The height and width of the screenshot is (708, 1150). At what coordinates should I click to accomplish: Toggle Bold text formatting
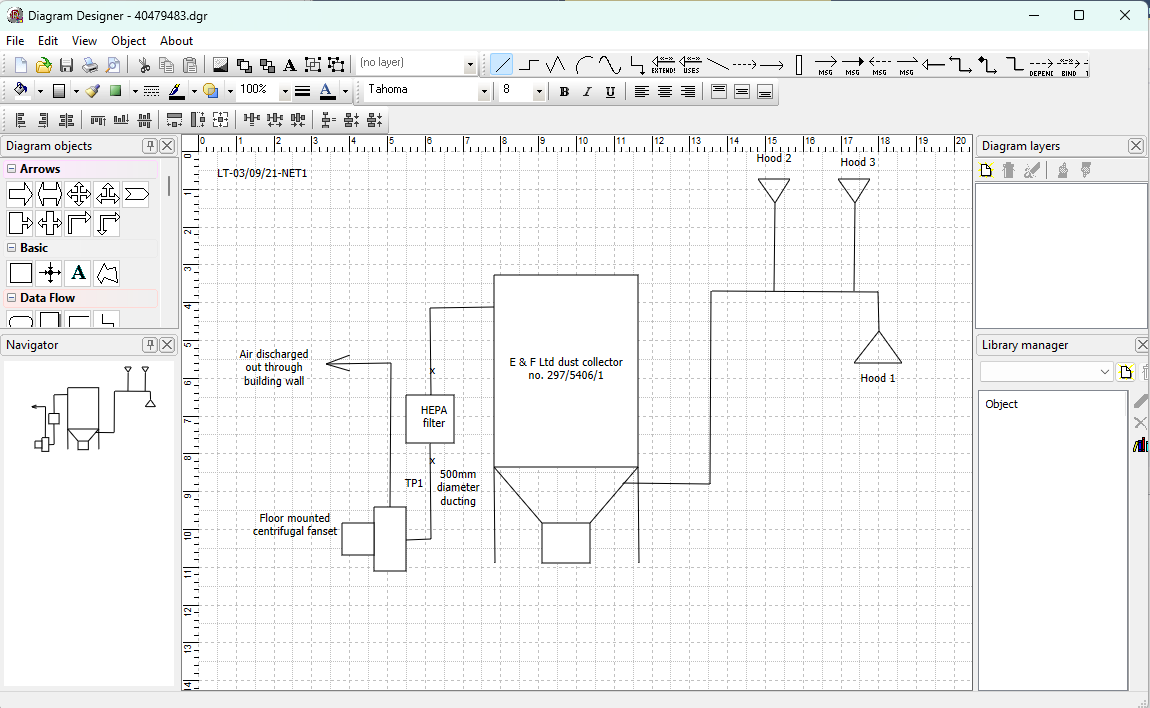tap(564, 92)
